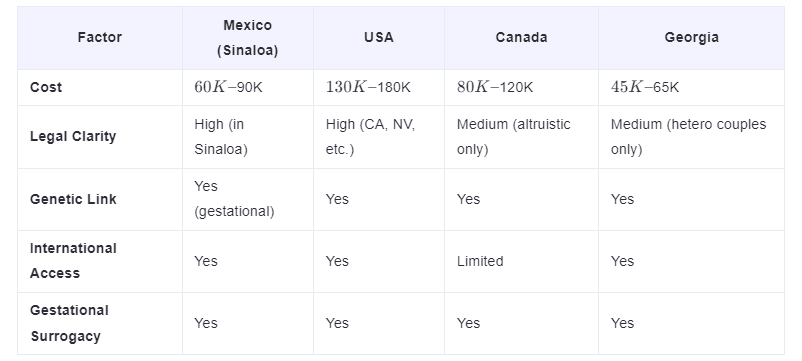Select the Genetic Link row label
The image size is (802, 361).
point(73,199)
